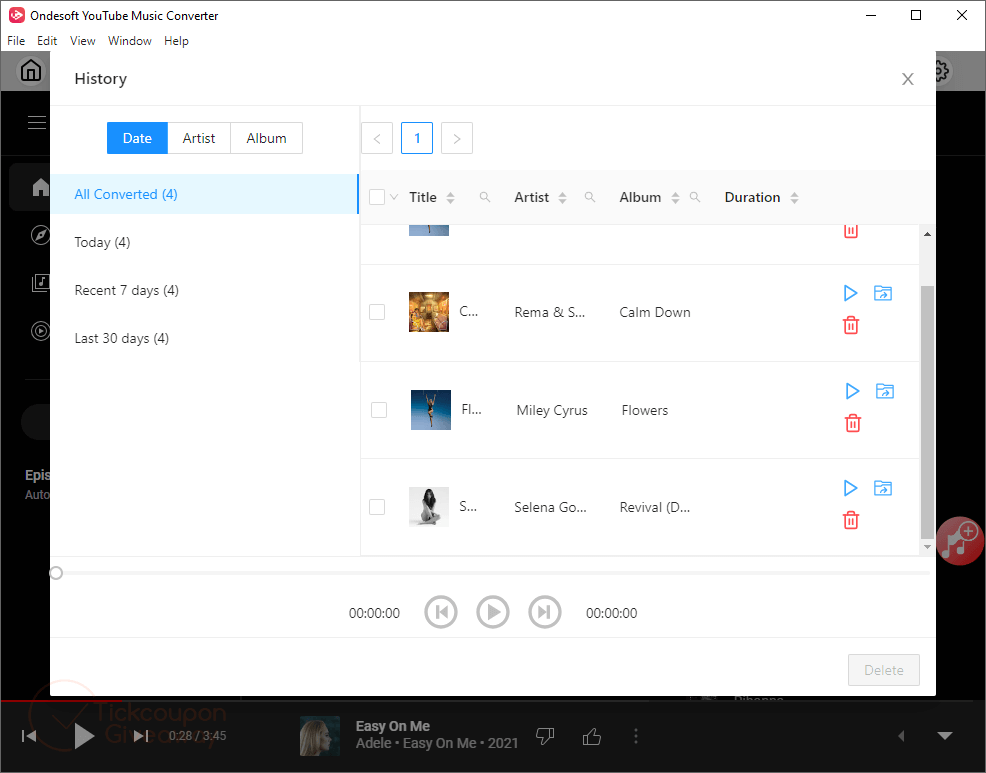Skip to next track in History player
This screenshot has width=986, height=773.
click(545, 612)
